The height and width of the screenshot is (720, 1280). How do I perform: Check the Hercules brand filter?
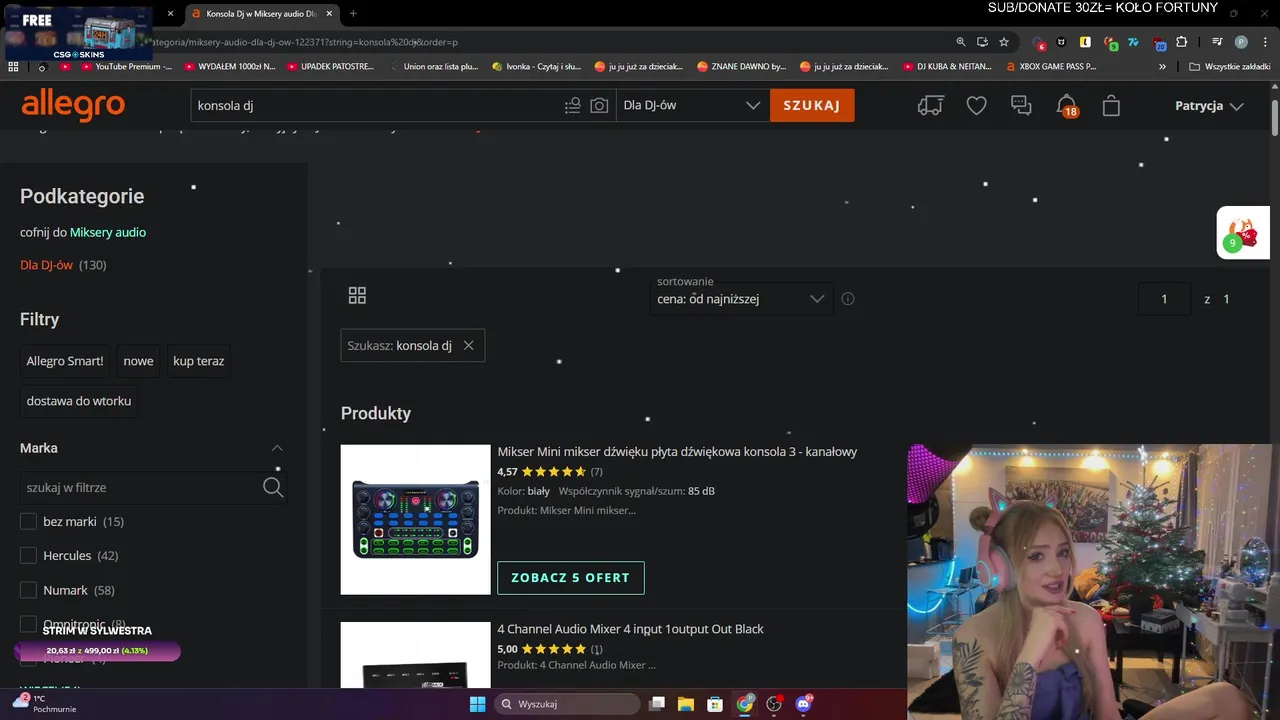[x=28, y=555]
